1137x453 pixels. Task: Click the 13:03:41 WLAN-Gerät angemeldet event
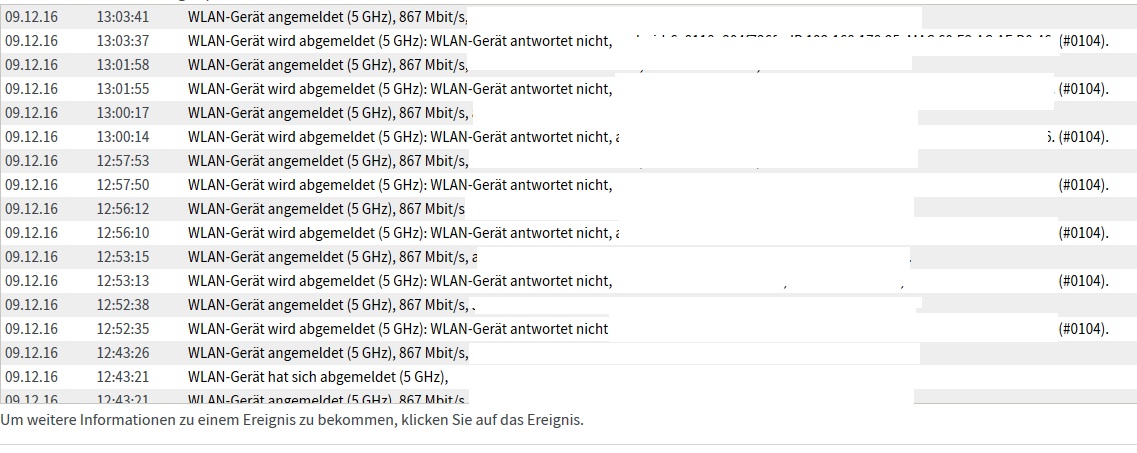pos(327,17)
